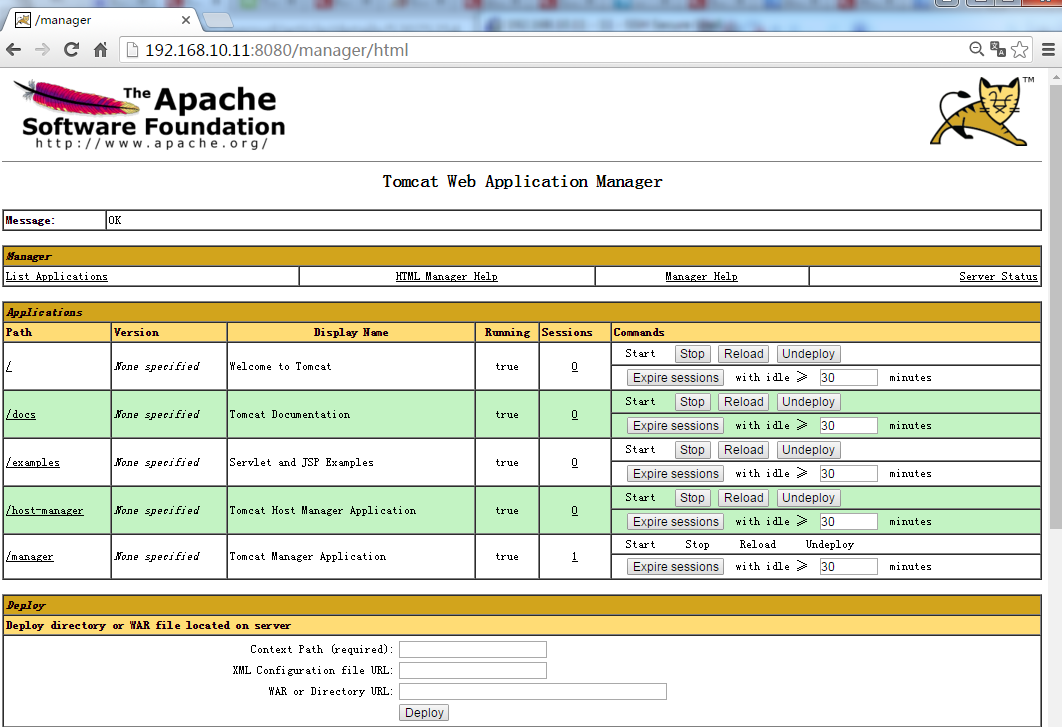Open a new browser tab

point(218,20)
